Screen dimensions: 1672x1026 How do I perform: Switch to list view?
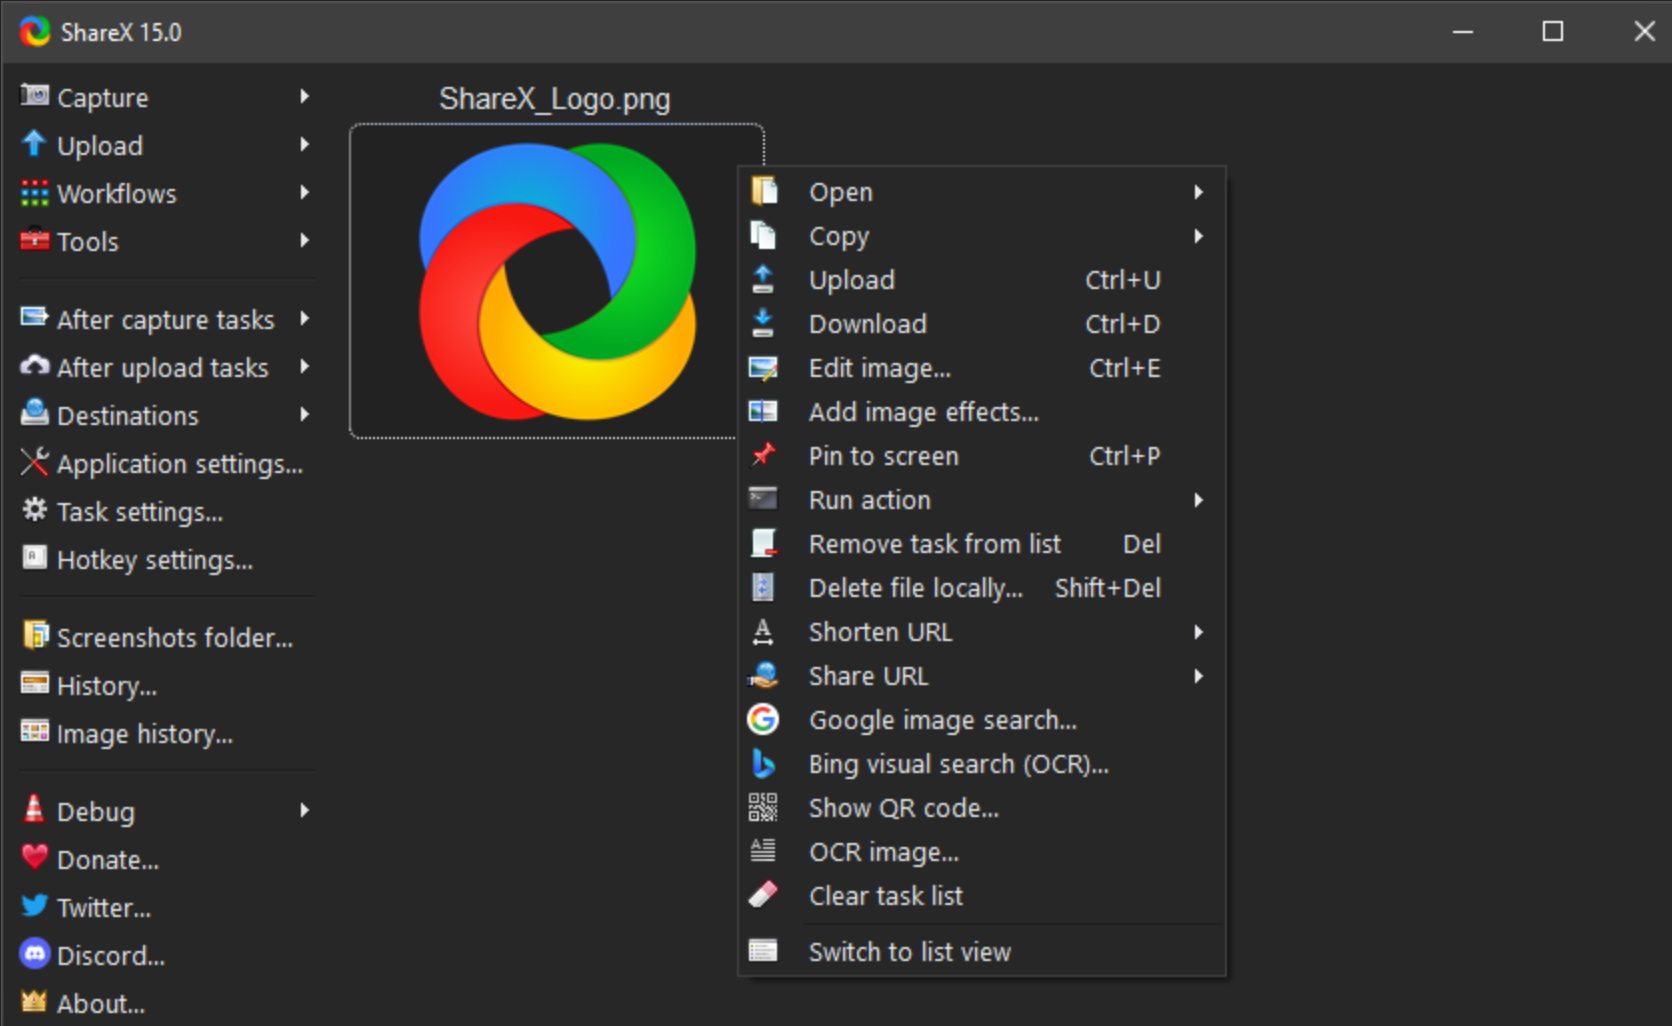point(909,952)
